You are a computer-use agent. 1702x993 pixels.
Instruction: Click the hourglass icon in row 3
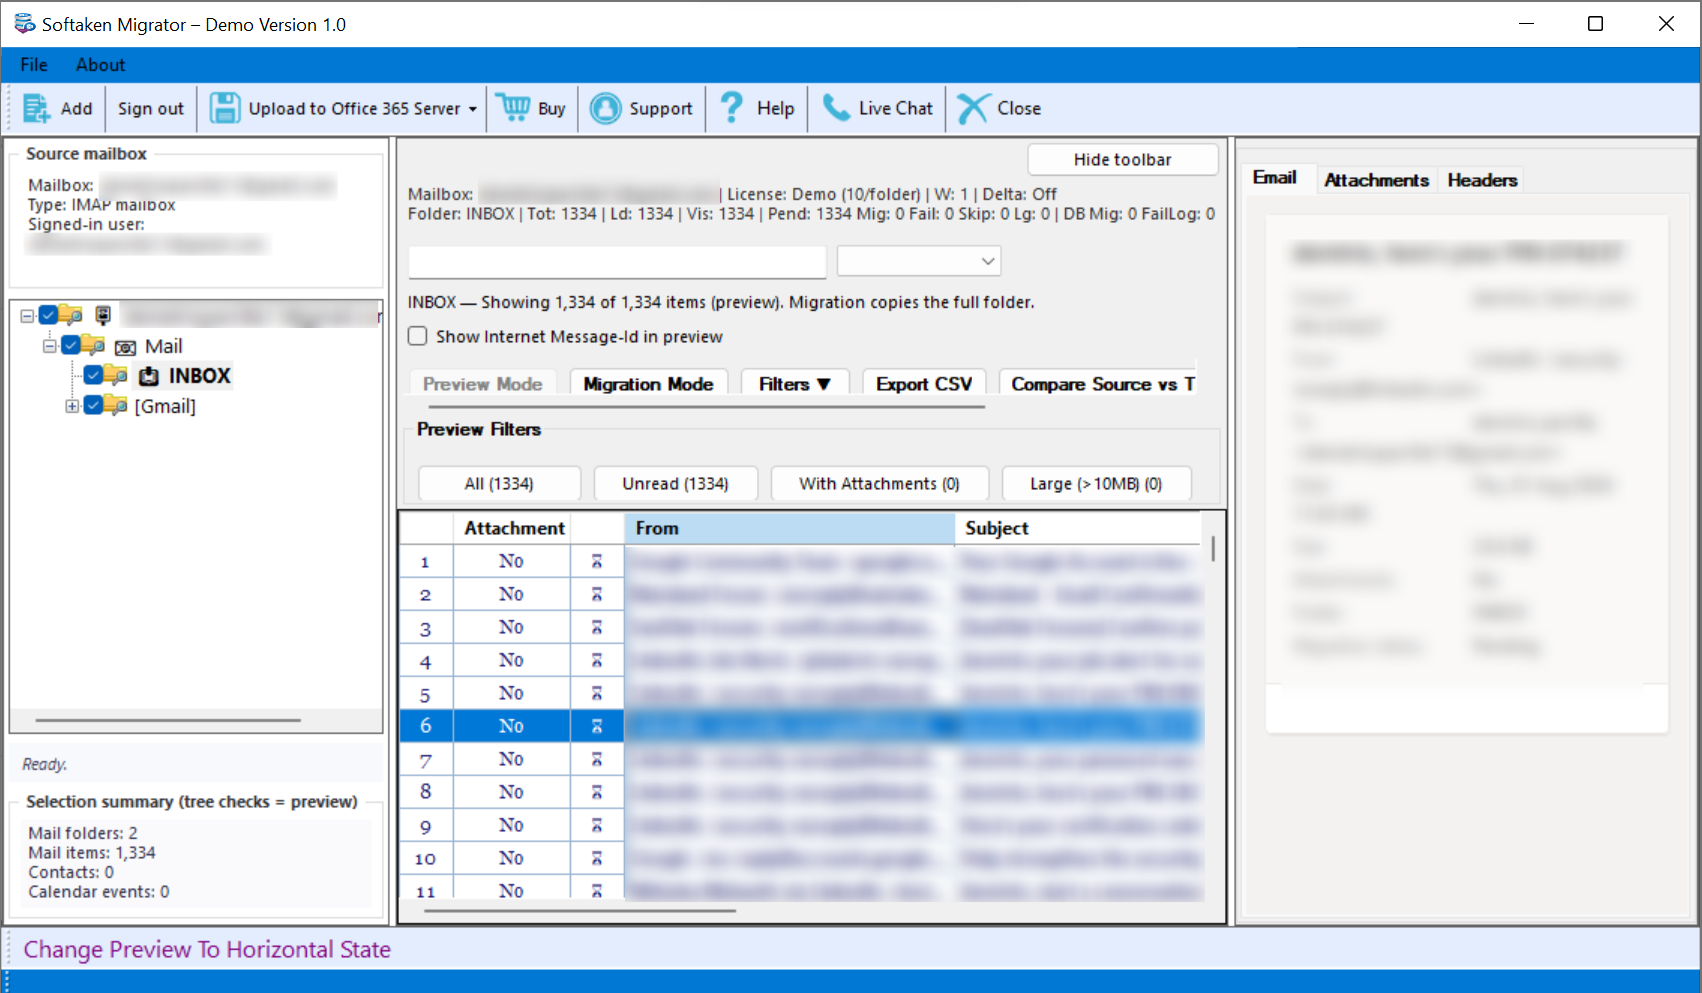[597, 628]
